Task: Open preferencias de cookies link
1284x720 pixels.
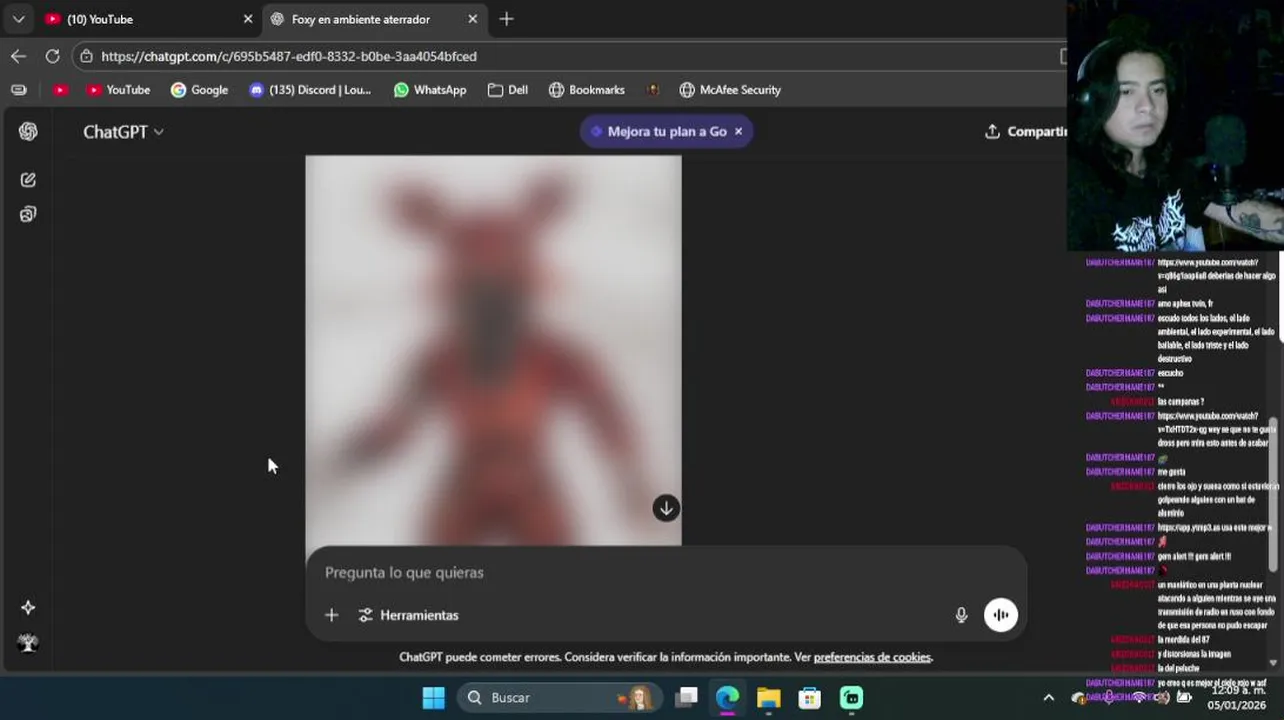Action: click(x=872, y=657)
